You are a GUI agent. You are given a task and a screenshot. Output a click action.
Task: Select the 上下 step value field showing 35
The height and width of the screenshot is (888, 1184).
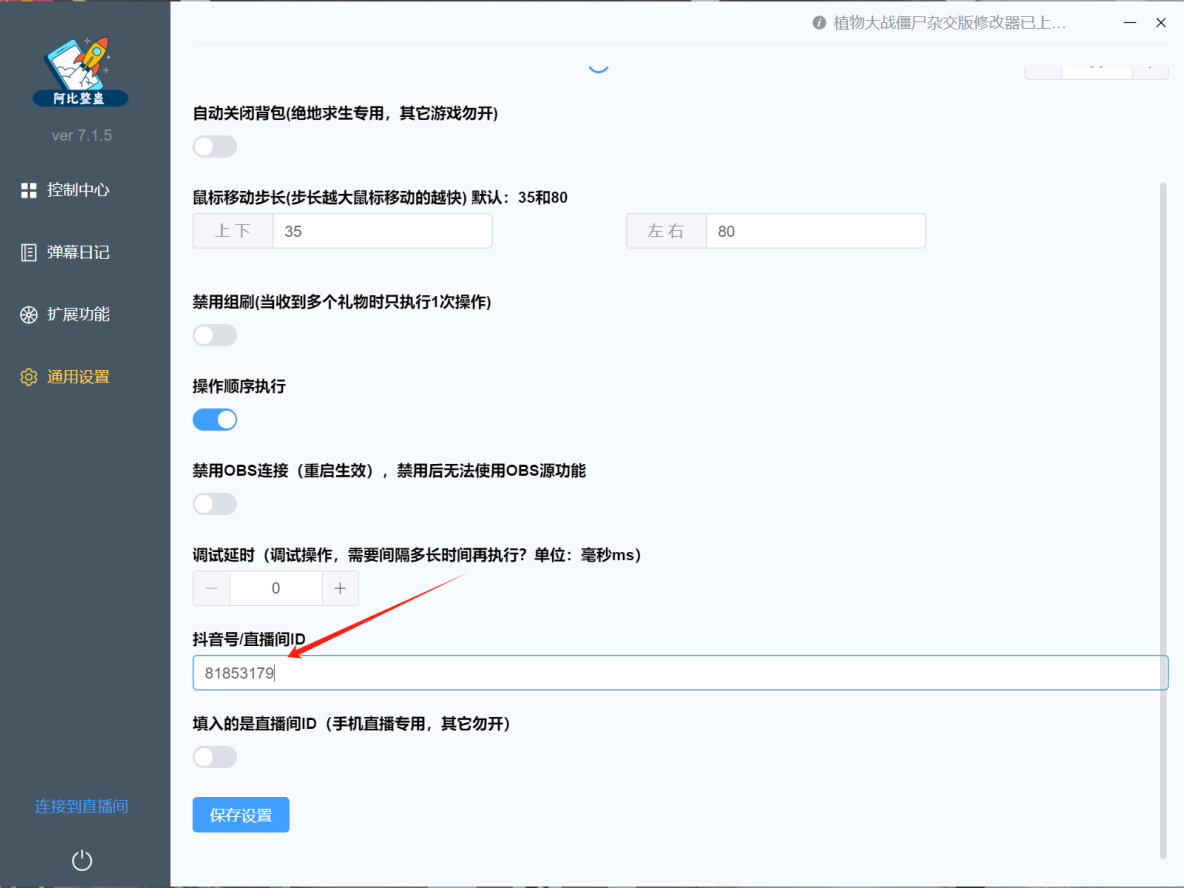pyautogui.click(x=382, y=231)
